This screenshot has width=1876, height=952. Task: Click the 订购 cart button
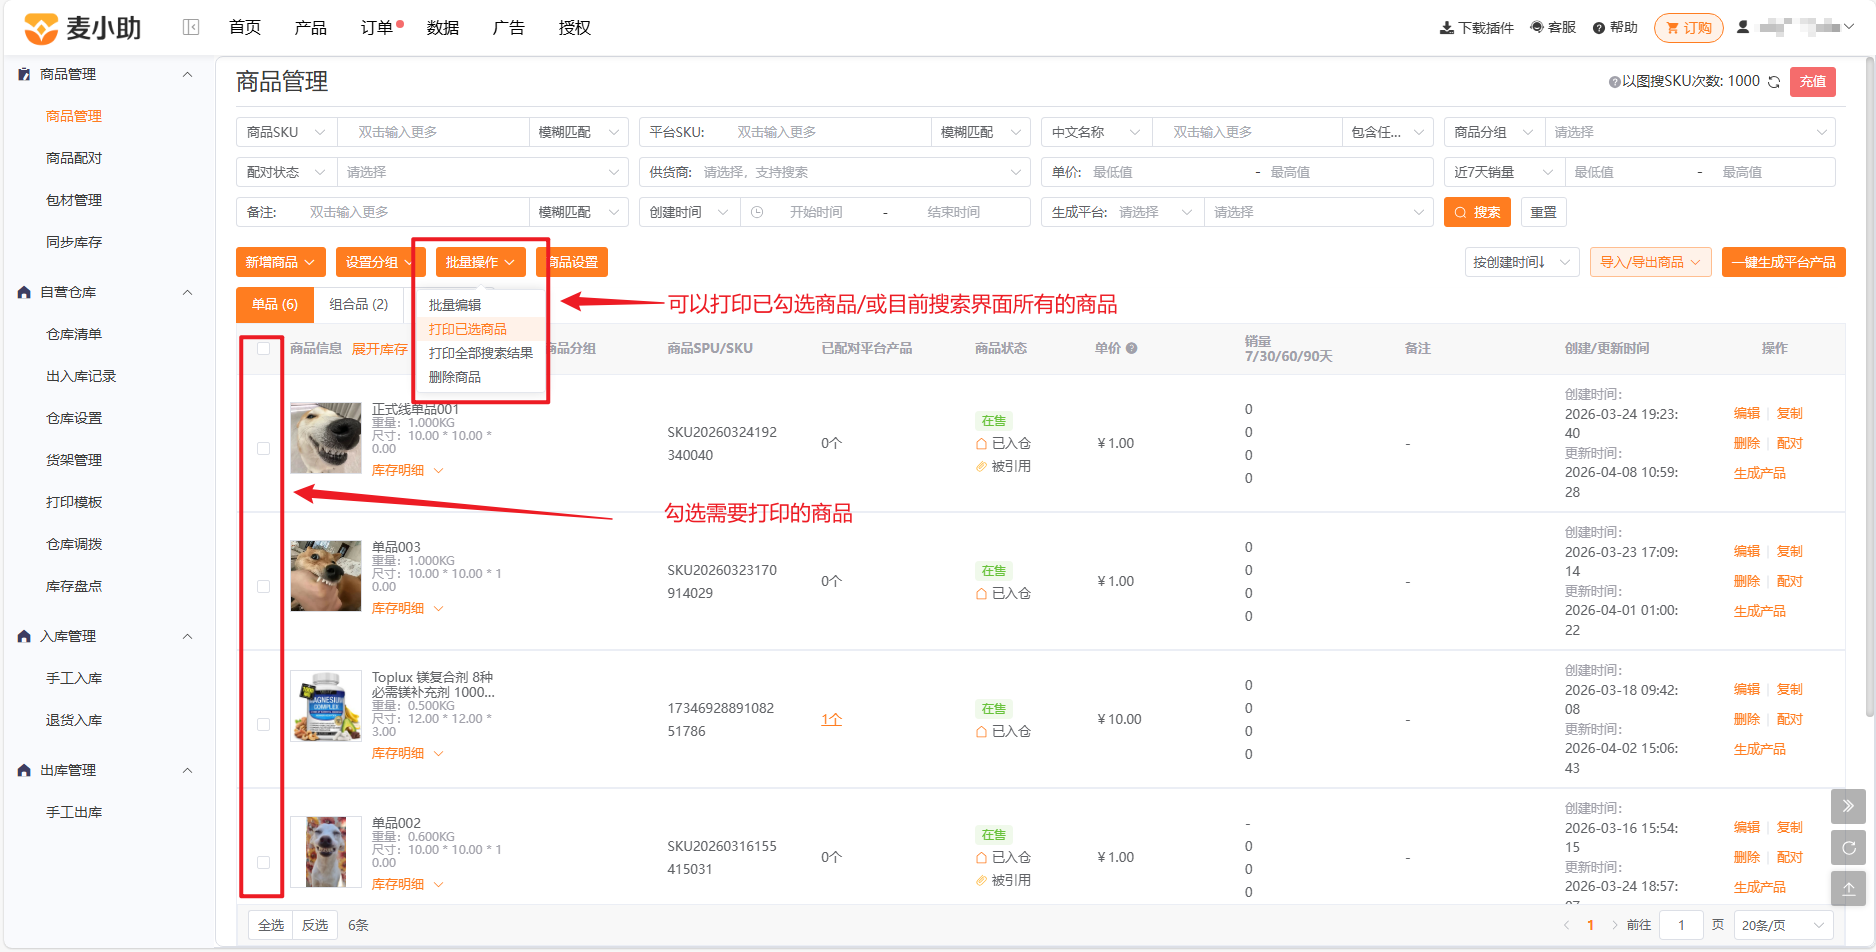click(1688, 28)
